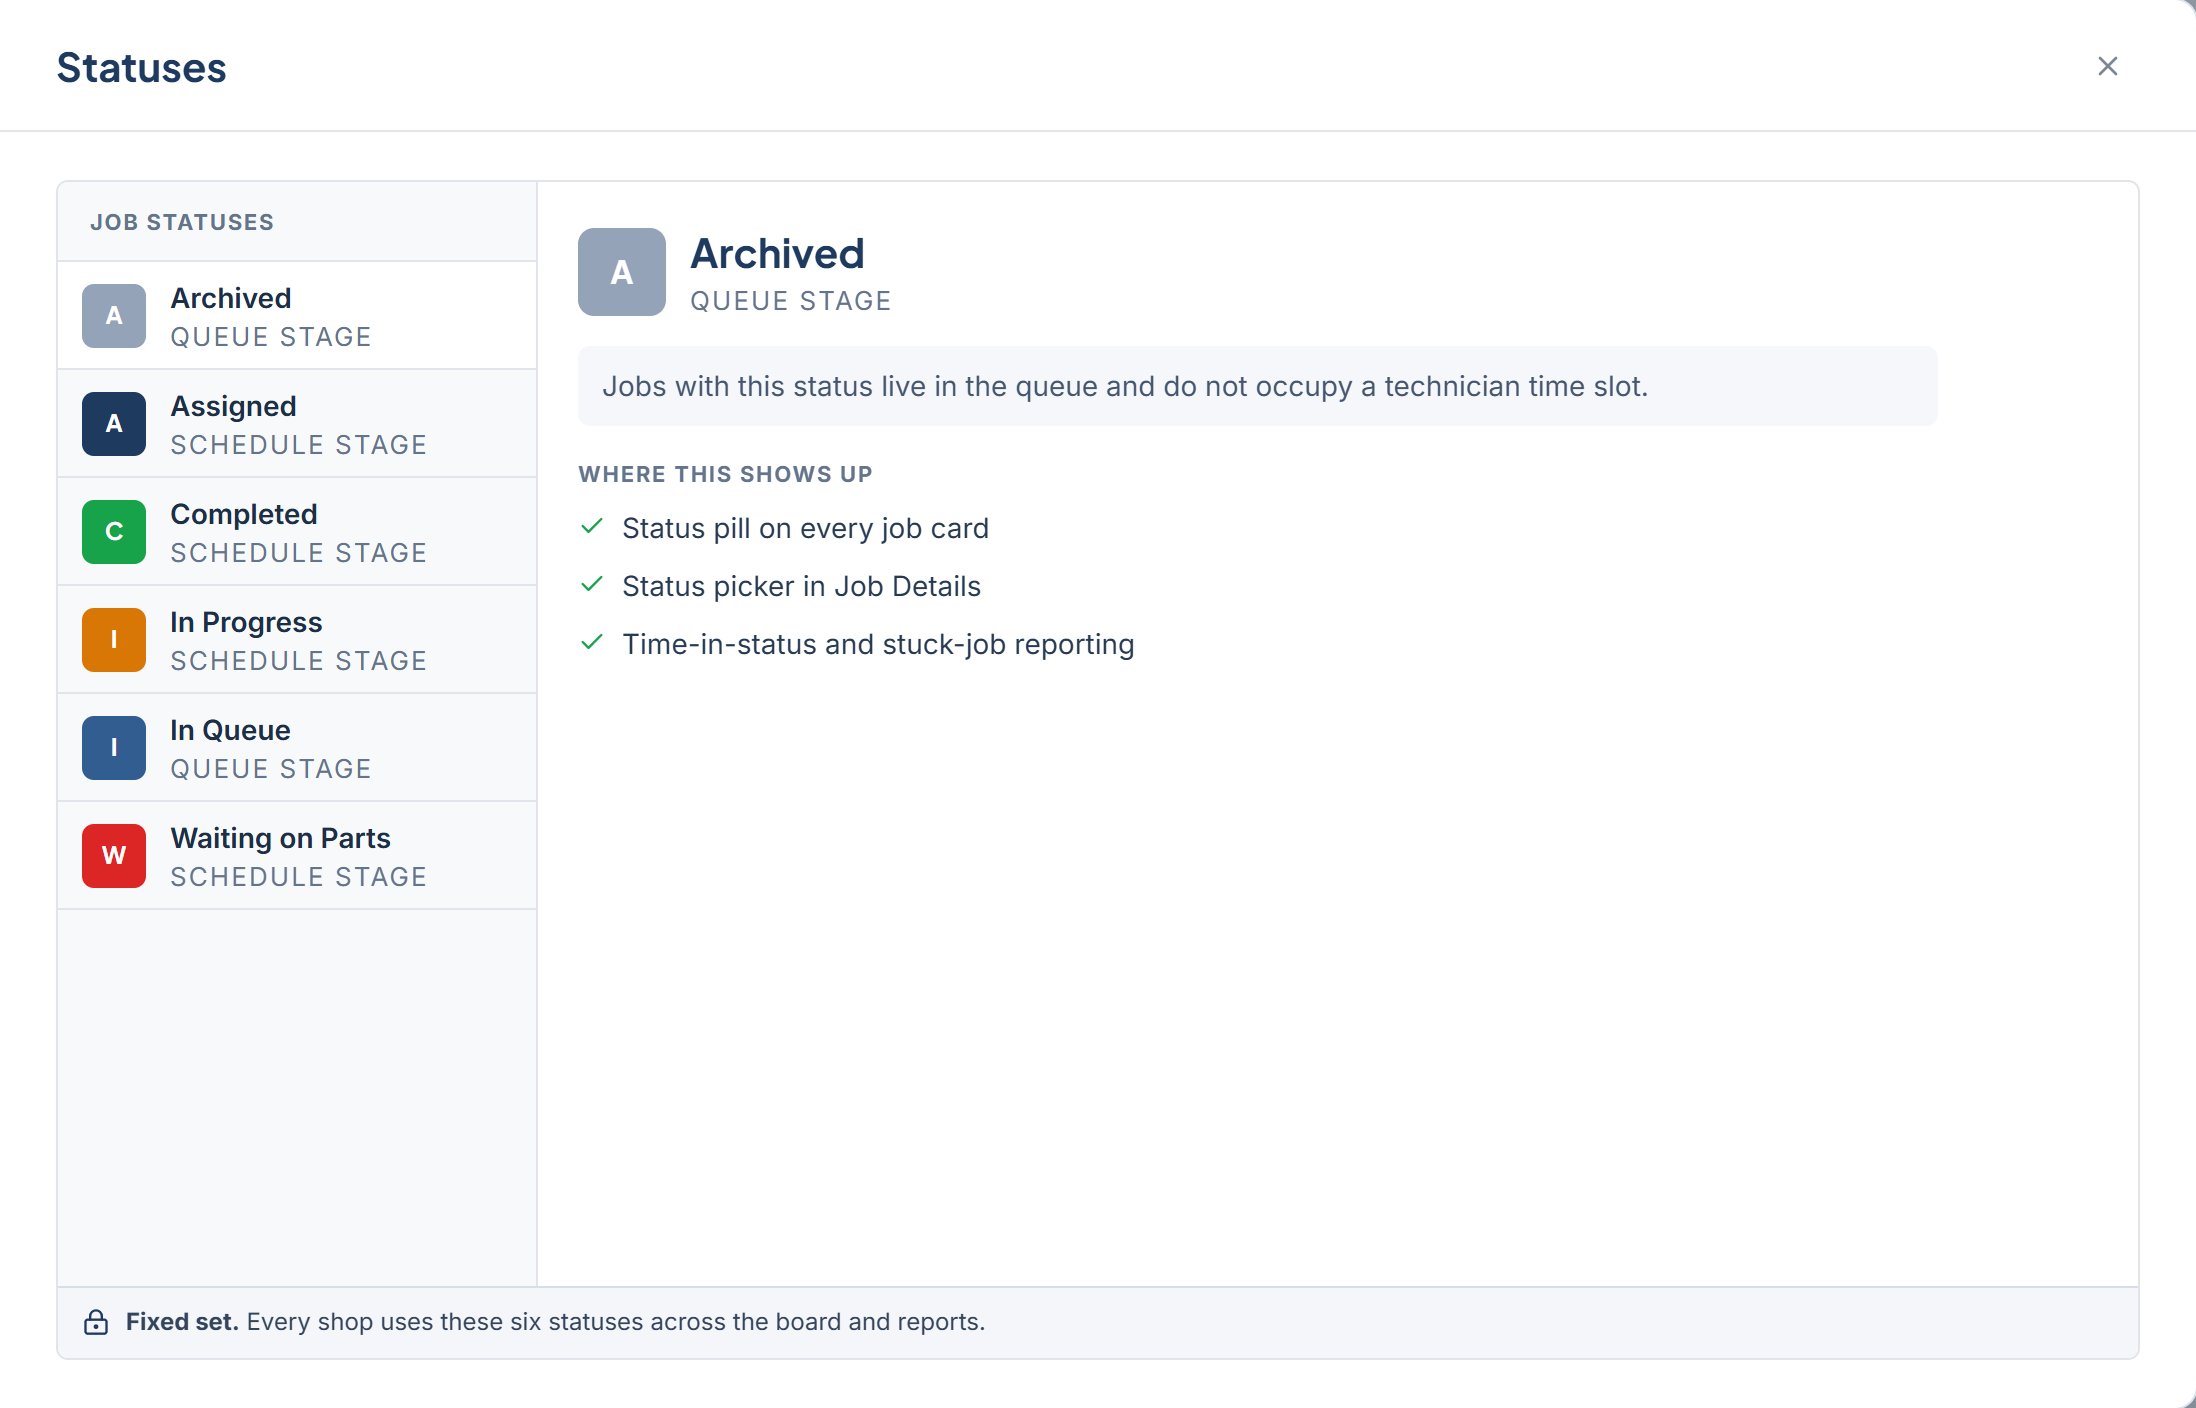This screenshot has width=2196, height=1408.
Task: Click the Statuses dialog title
Action: 142,68
